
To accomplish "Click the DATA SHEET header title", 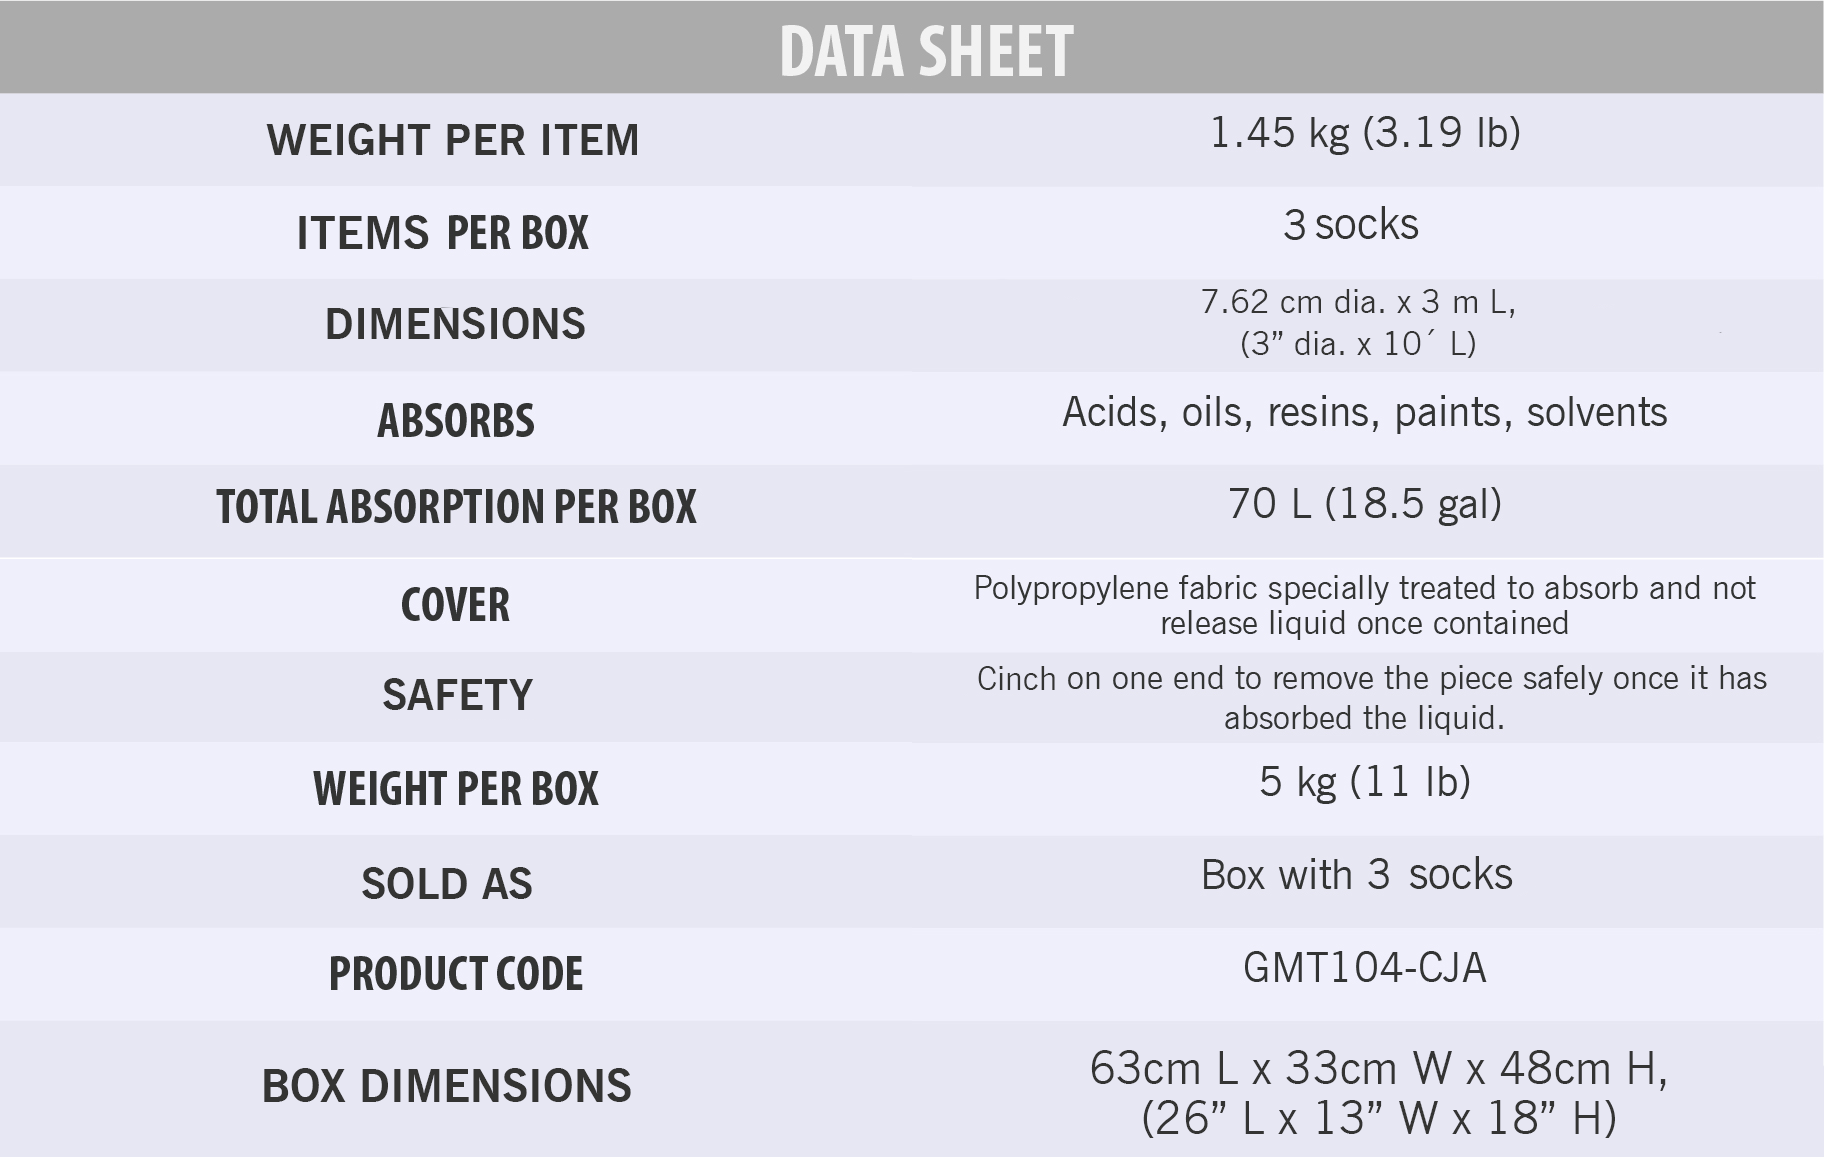I will (x=926, y=51).
